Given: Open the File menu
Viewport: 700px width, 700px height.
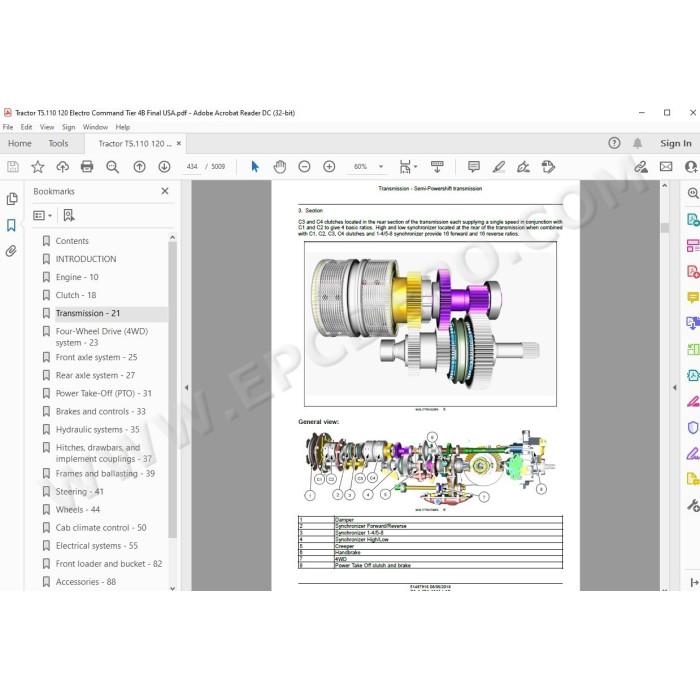Looking at the screenshot, I should (x=8, y=127).
